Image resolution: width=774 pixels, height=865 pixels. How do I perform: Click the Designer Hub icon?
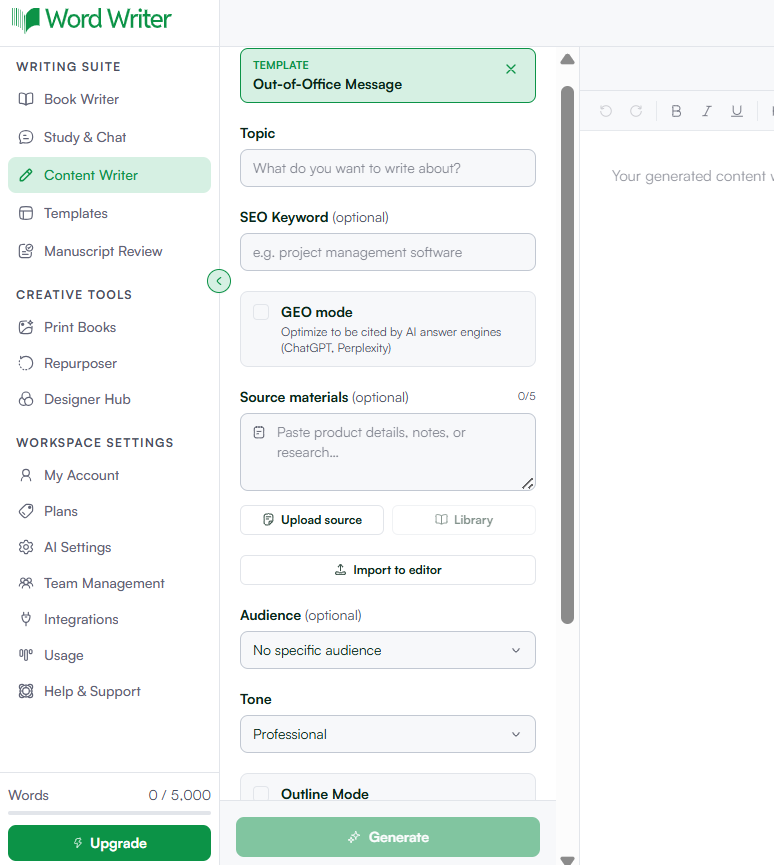tap(26, 399)
